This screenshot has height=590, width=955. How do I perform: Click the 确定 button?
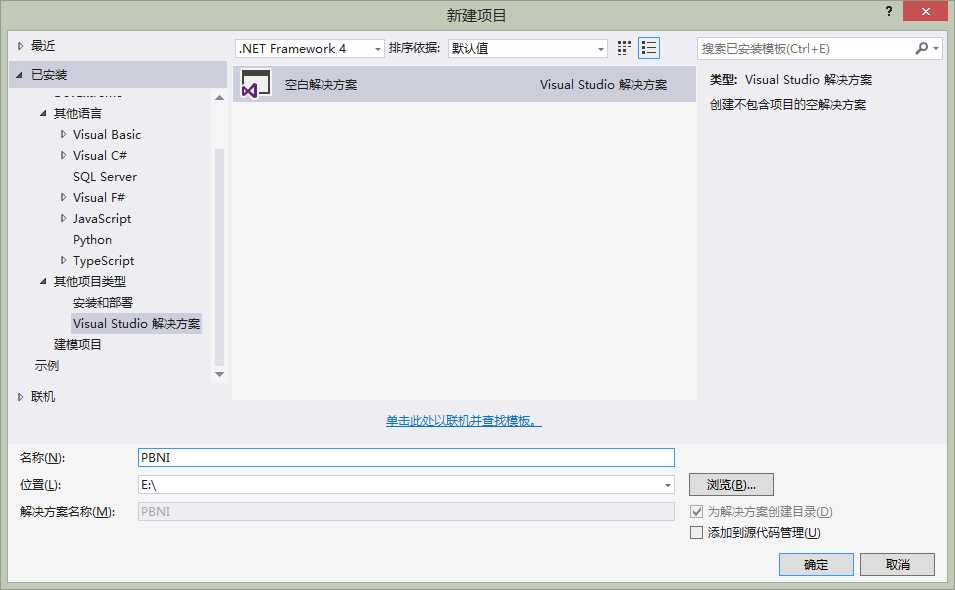point(816,564)
